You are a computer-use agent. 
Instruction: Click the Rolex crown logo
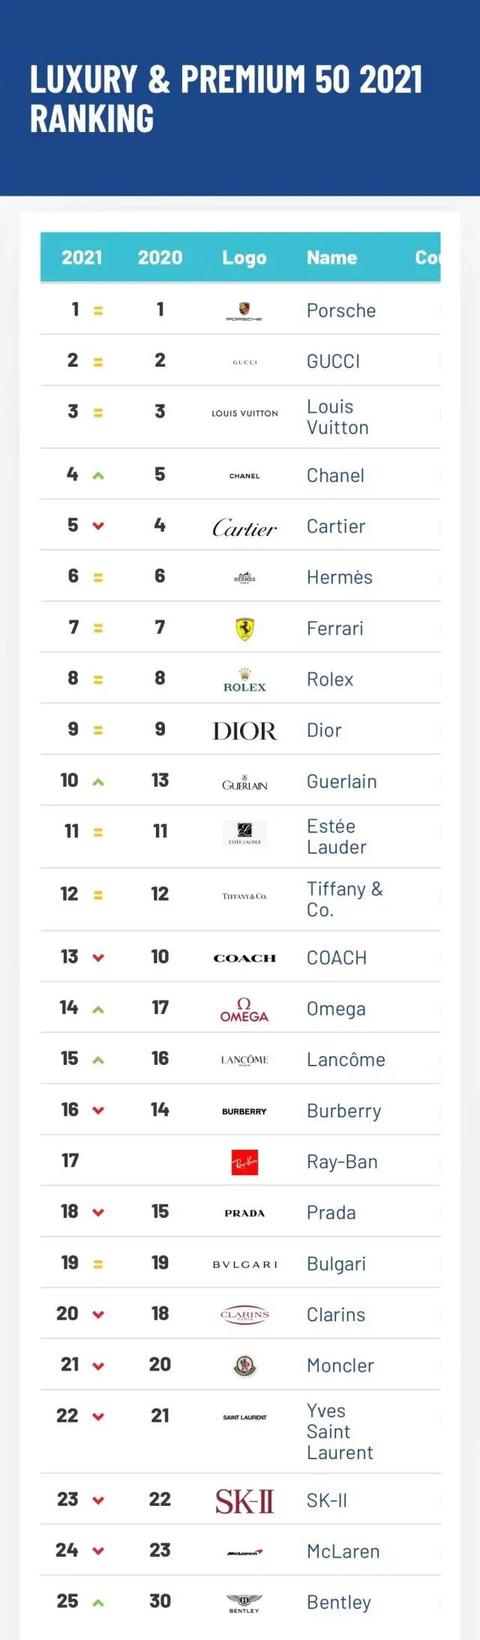244,680
